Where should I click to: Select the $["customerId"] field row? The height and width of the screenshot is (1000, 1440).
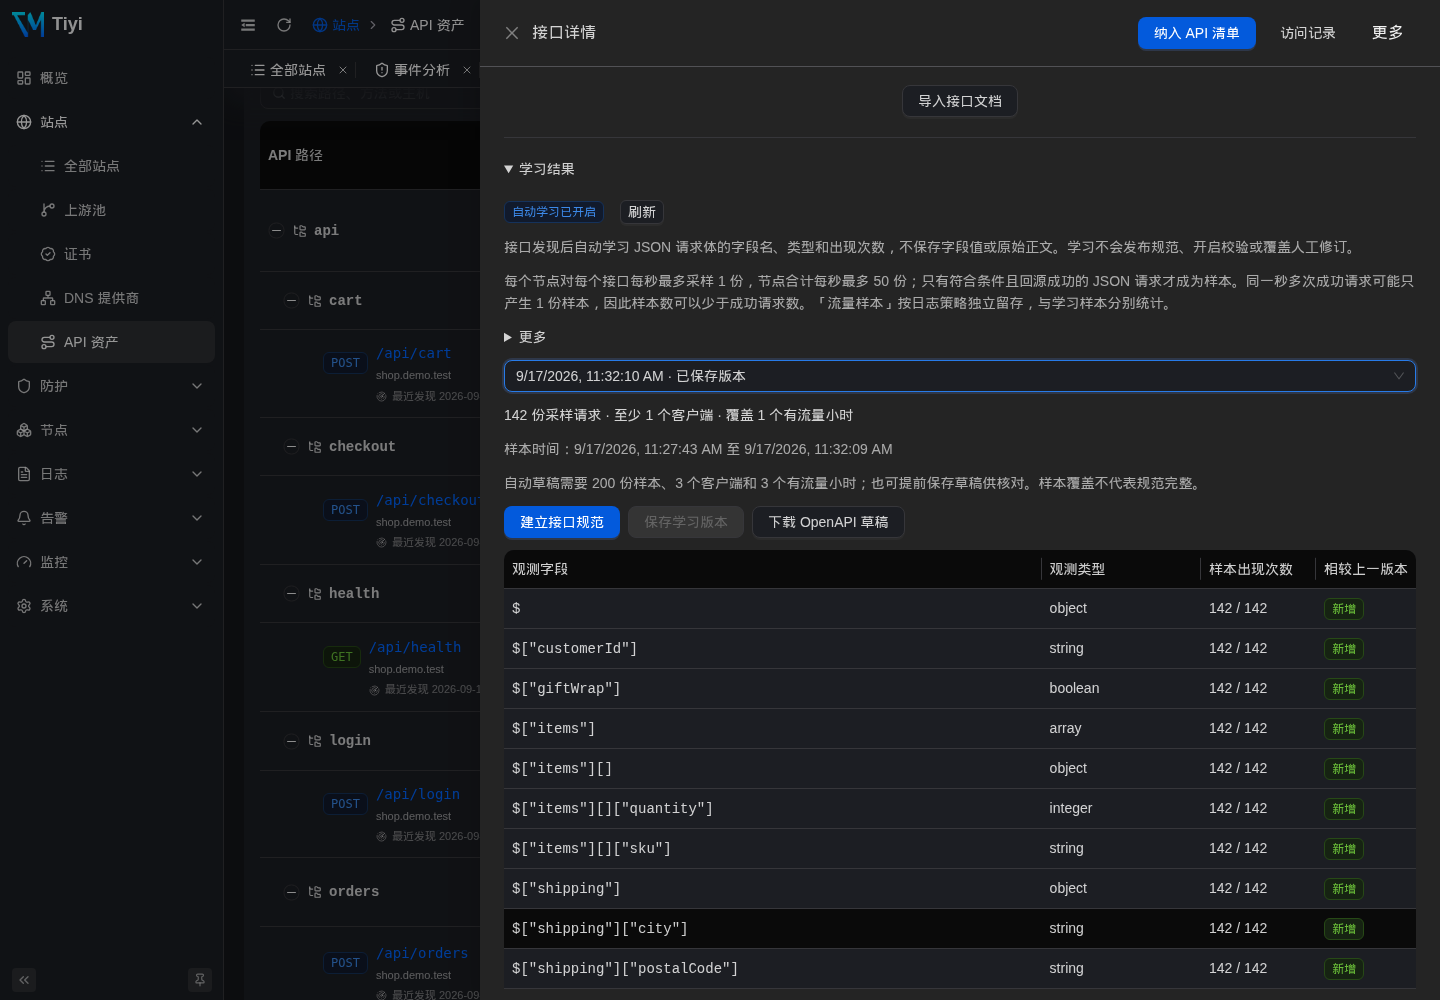[960, 648]
